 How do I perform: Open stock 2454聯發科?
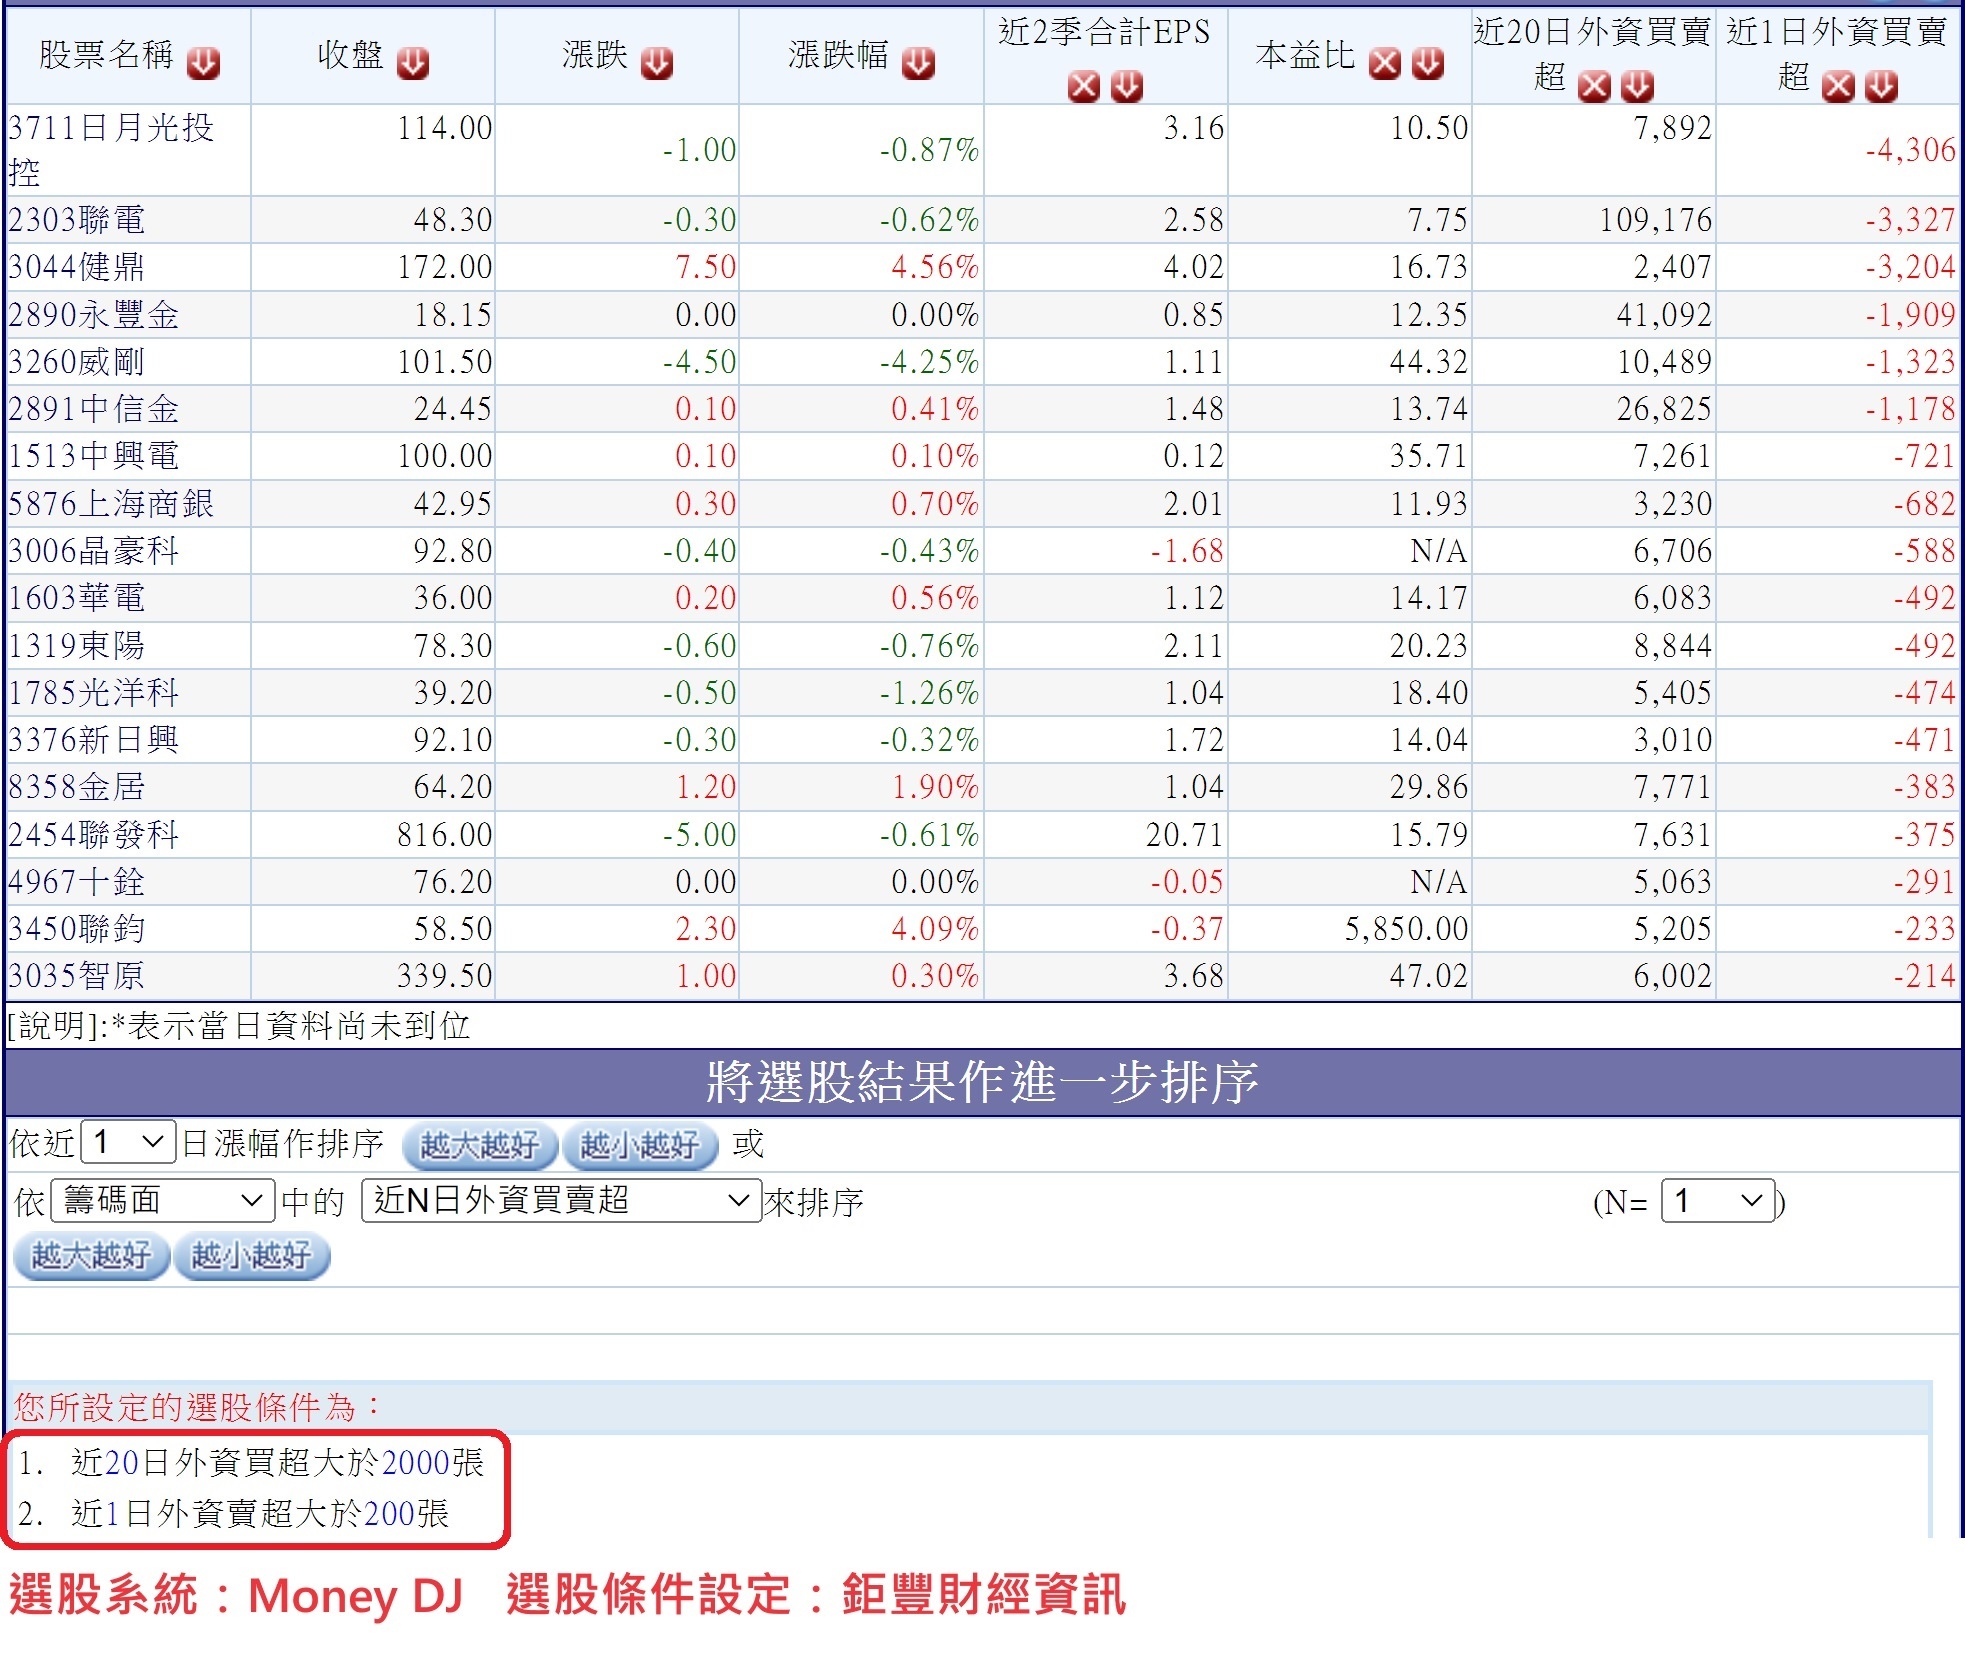click(x=94, y=835)
